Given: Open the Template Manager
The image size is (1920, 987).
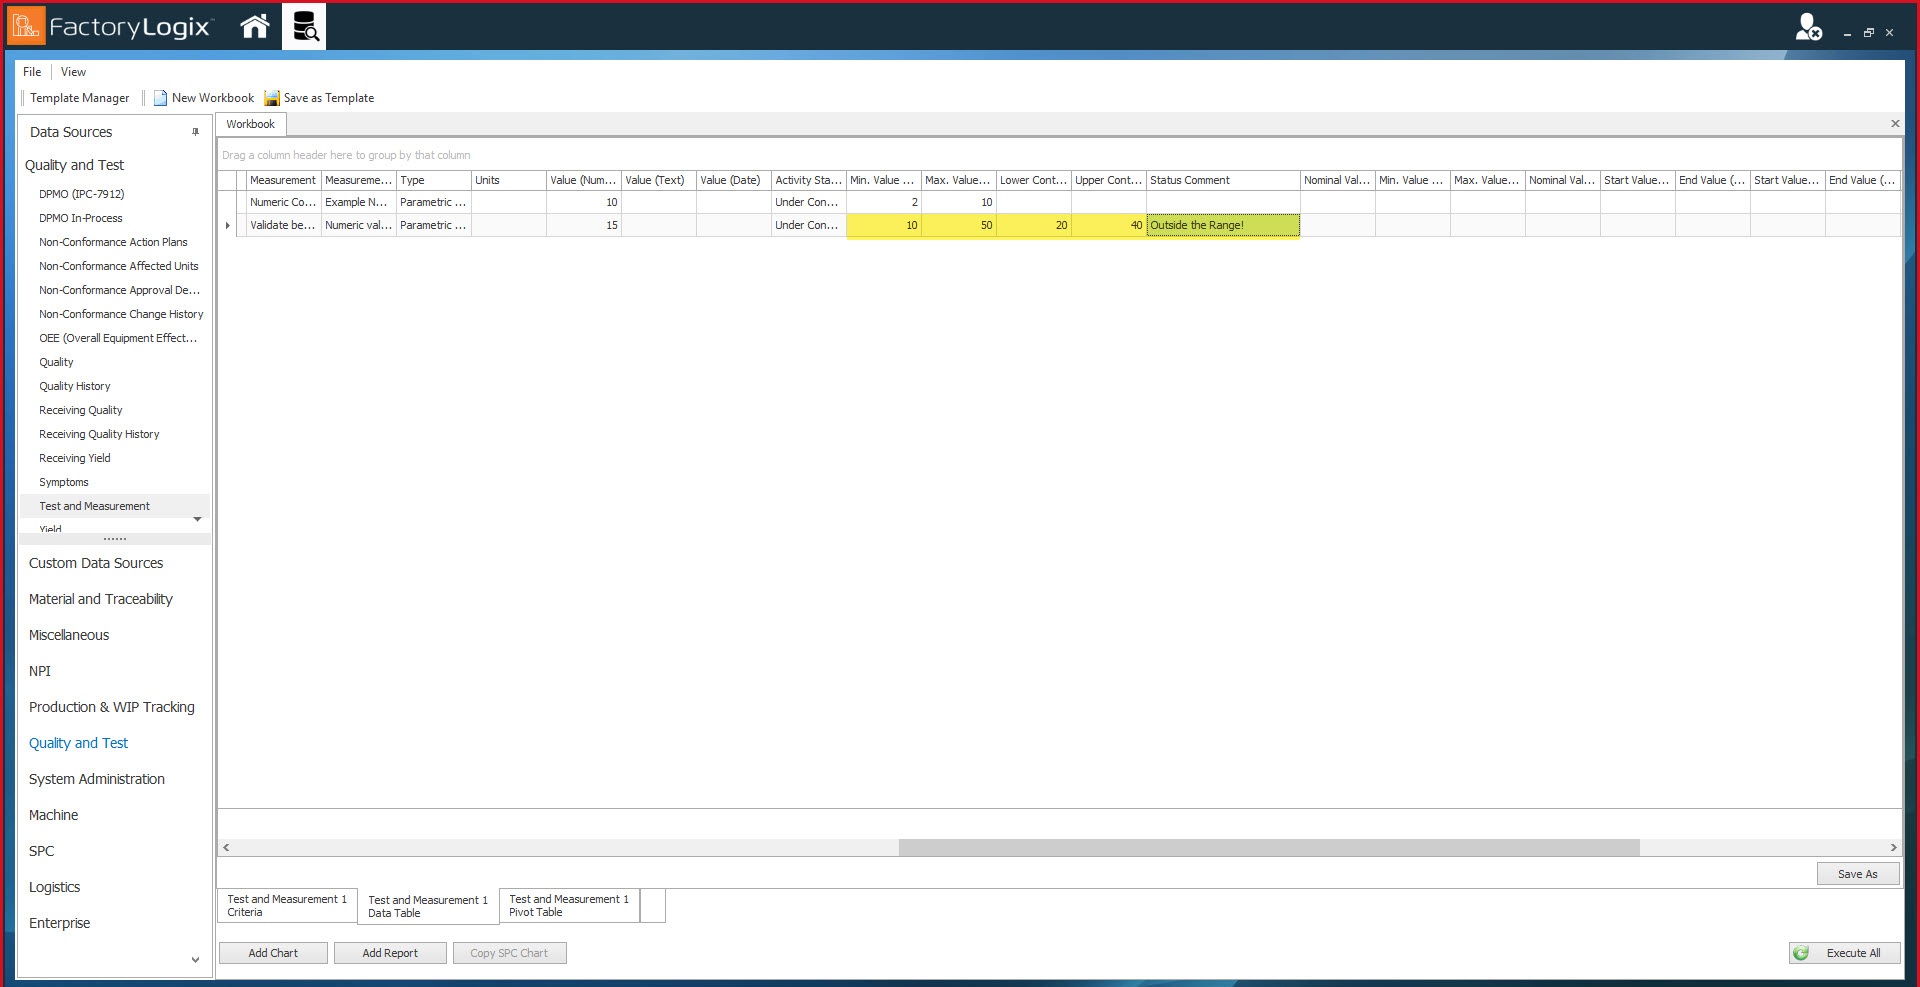Looking at the screenshot, I should coord(79,97).
